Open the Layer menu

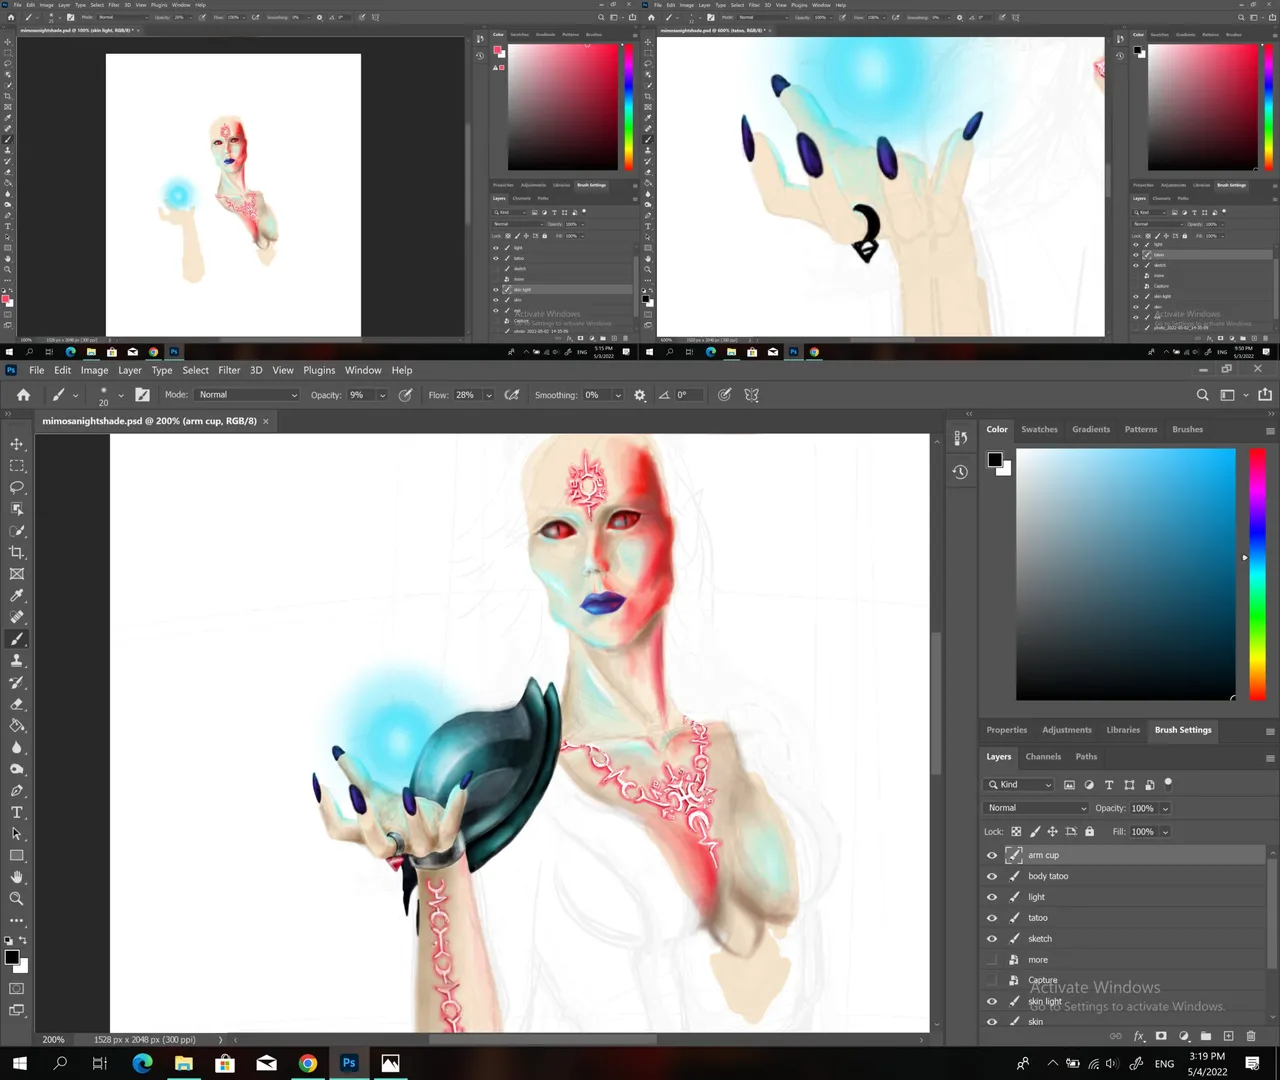coord(130,370)
